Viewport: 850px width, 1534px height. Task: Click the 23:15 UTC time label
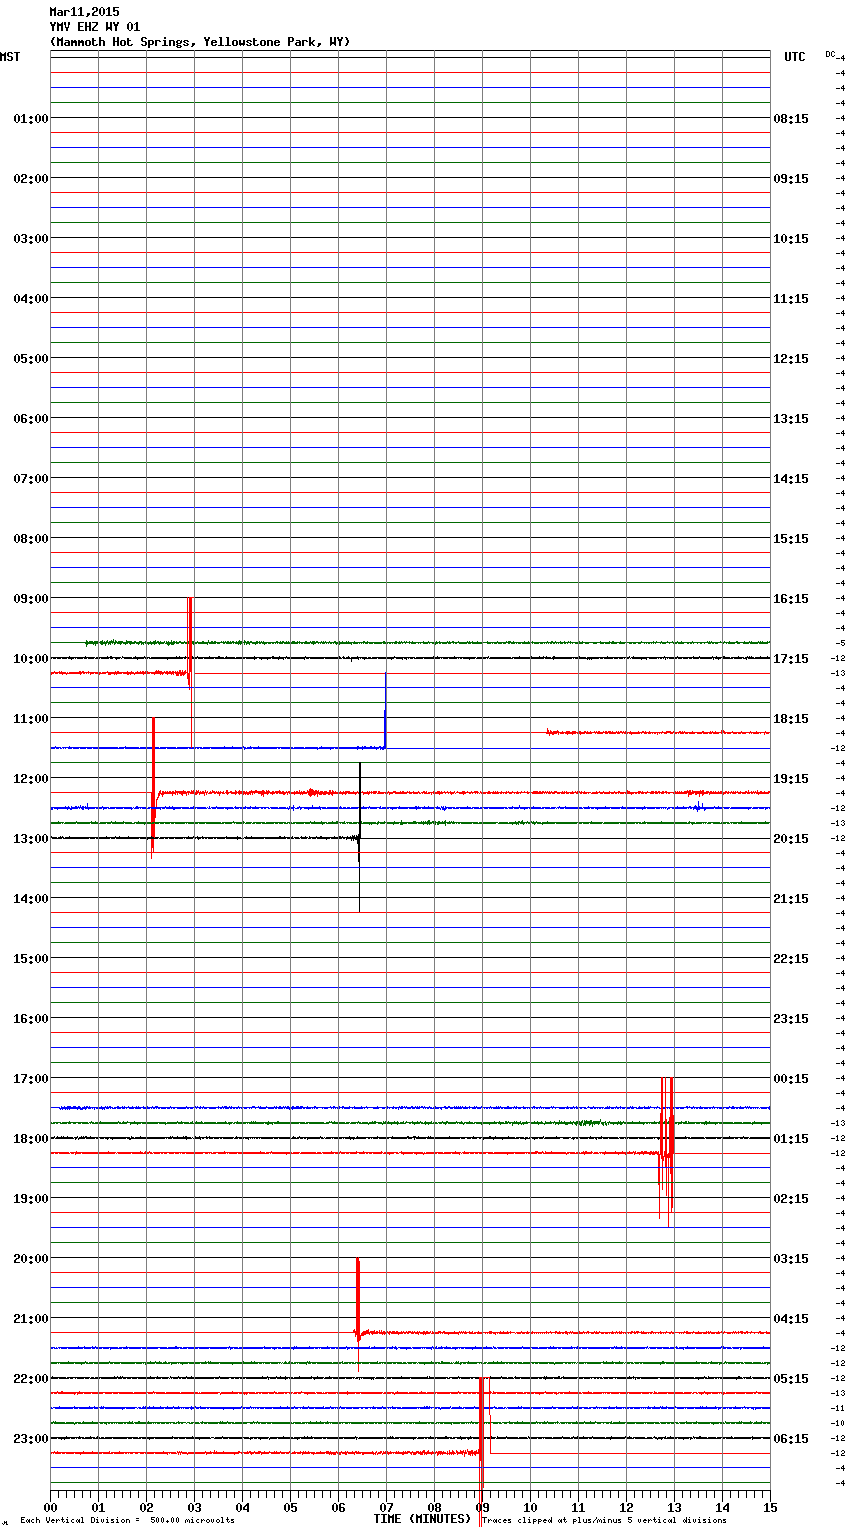click(791, 1019)
